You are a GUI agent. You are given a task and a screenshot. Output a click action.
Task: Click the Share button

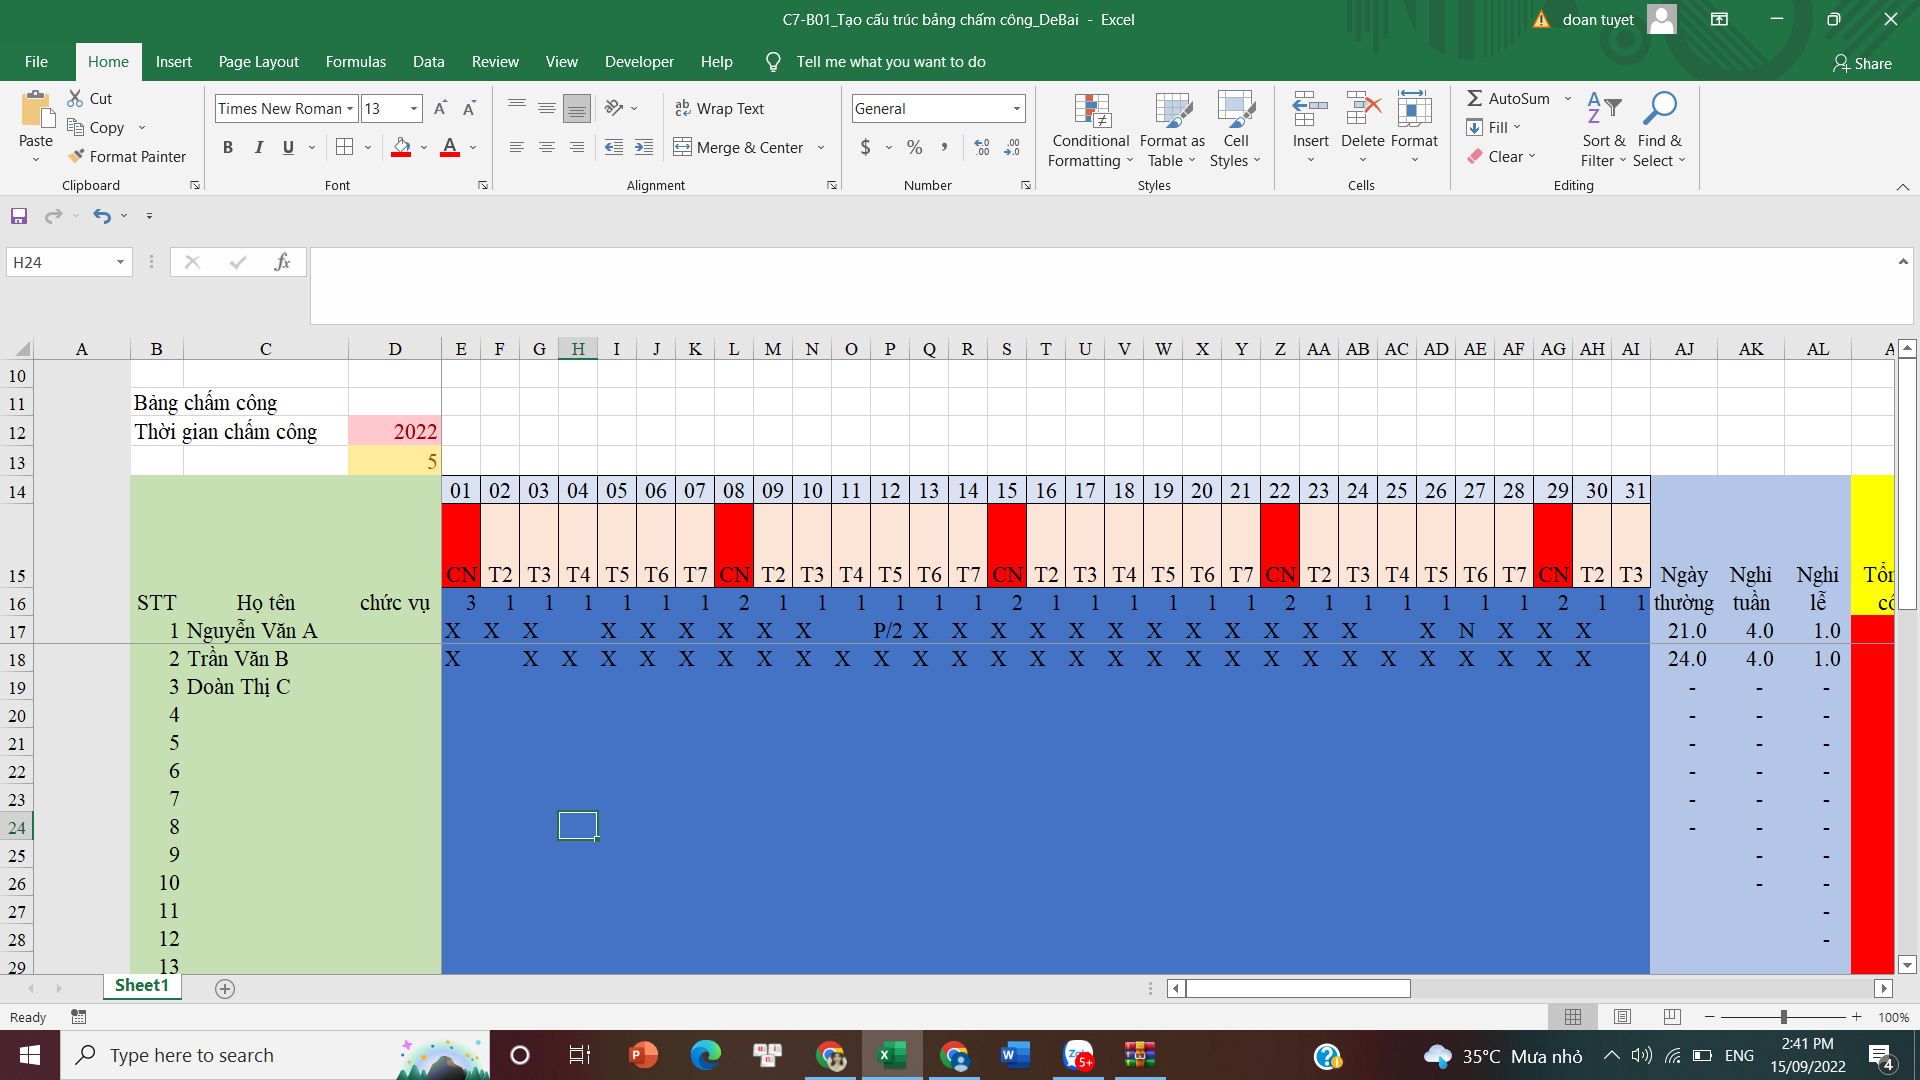point(1862,63)
